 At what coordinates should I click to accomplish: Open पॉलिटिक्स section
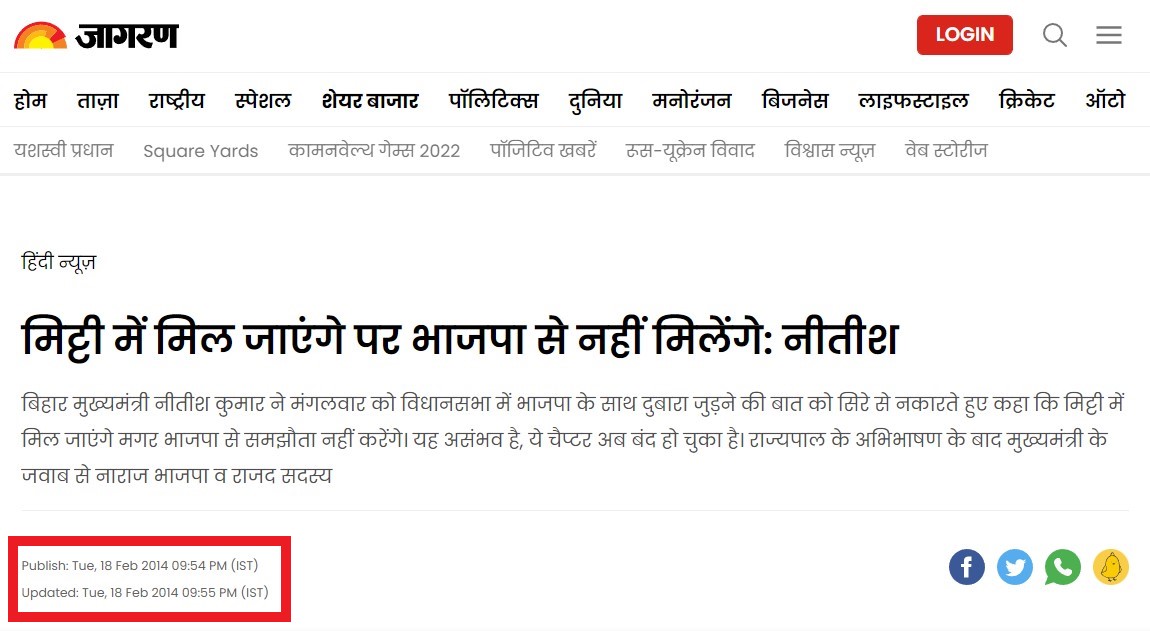pos(494,100)
